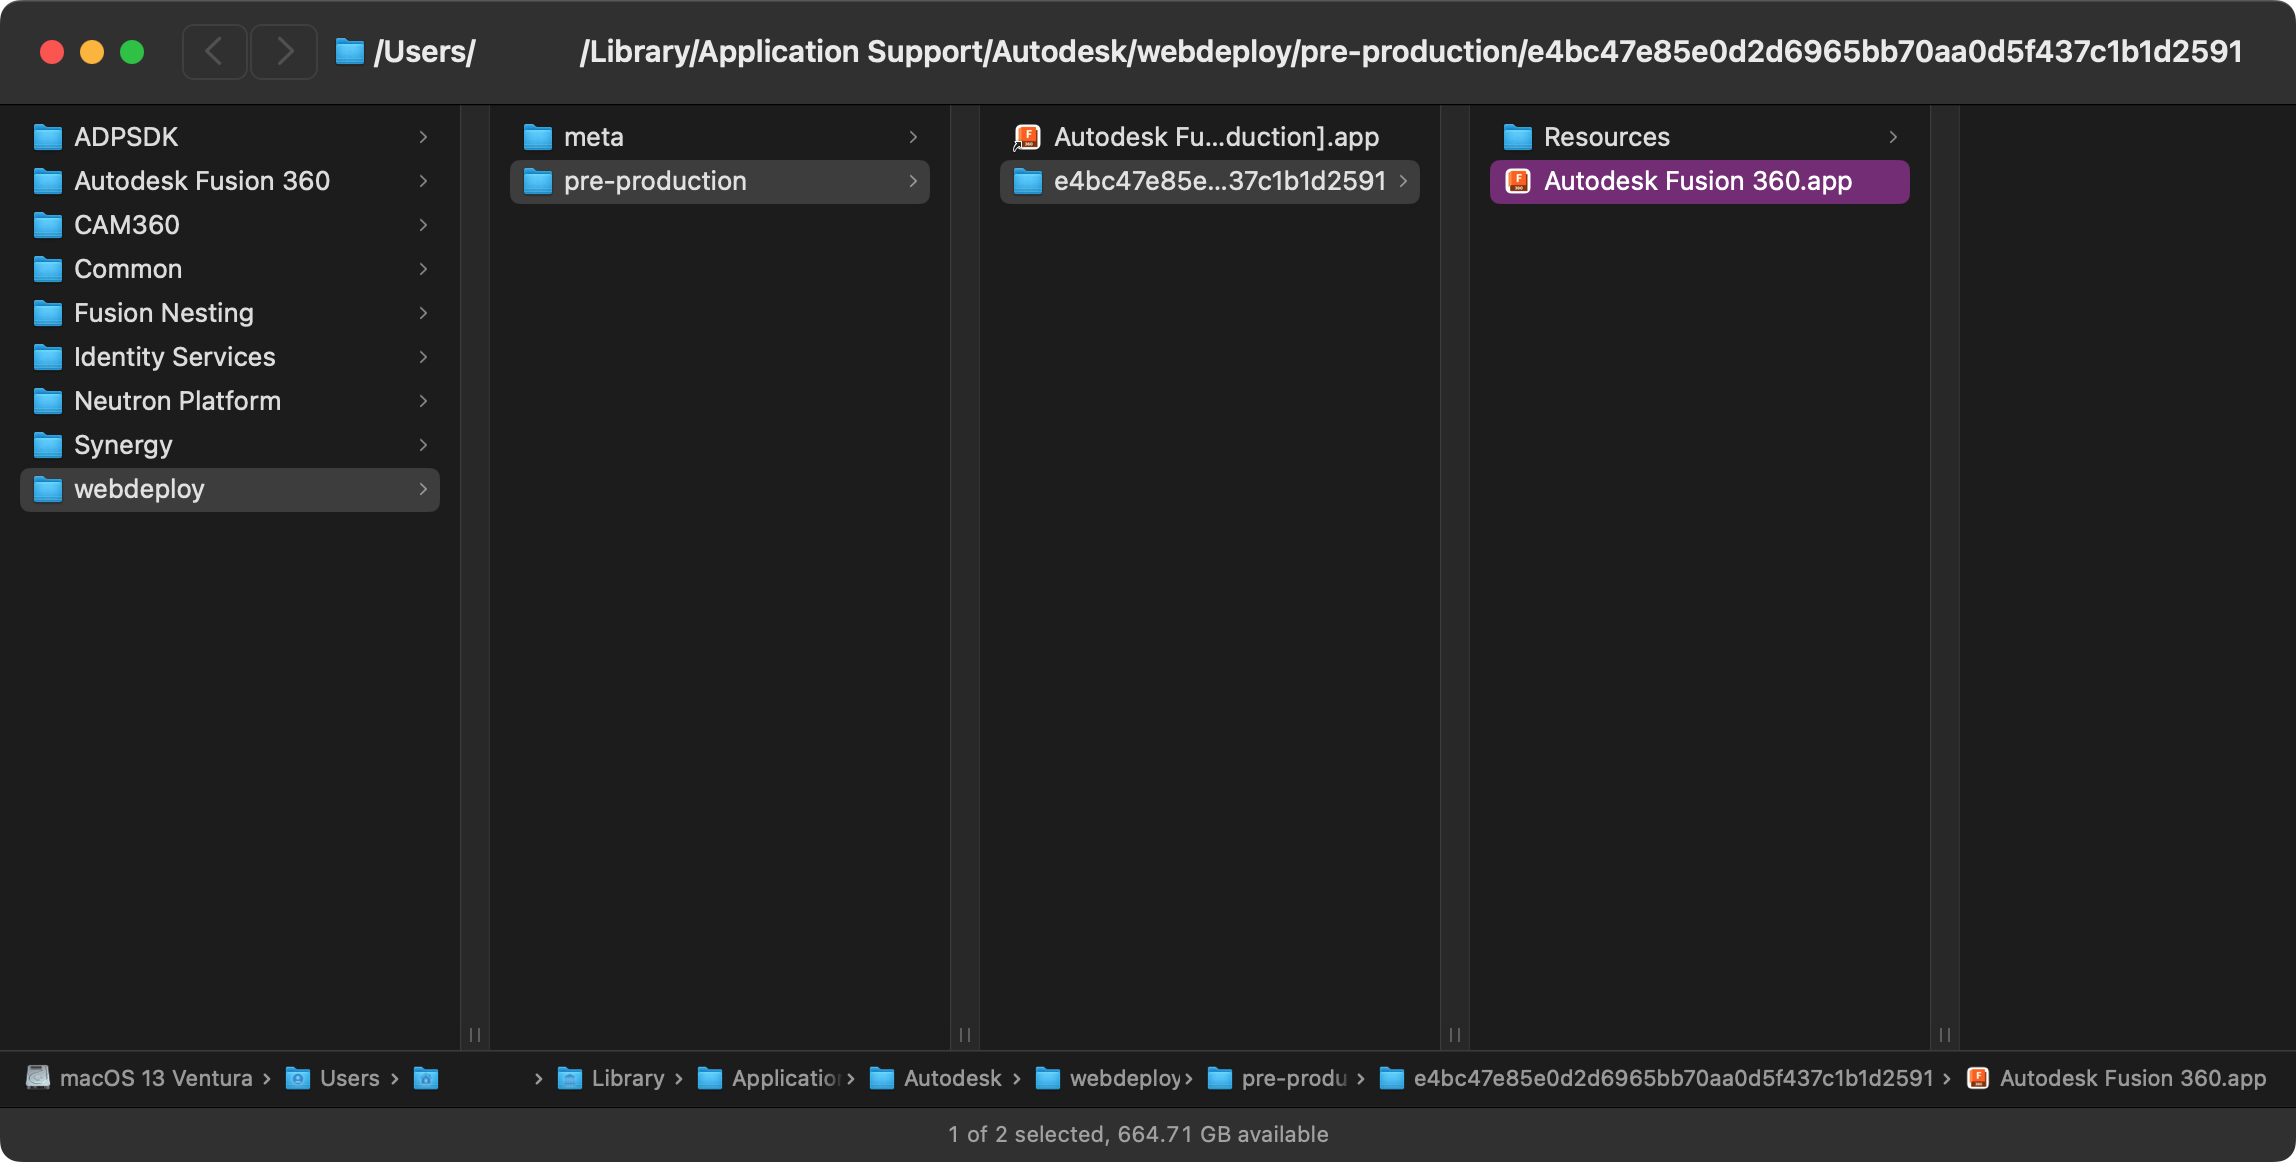Expand the ADPSDK folder chevron
Image resolution: width=2296 pixels, height=1162 pixels.
coord(423,137)
